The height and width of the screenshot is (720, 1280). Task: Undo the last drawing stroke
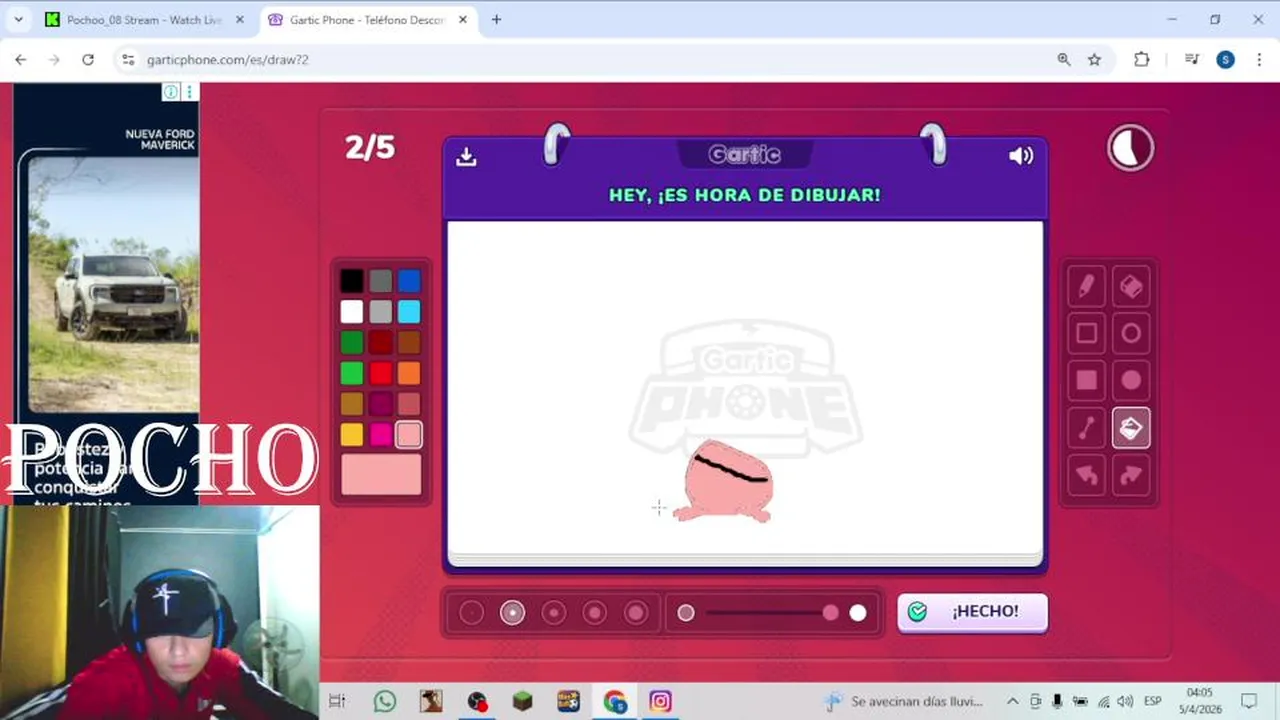coord(1087,475)
